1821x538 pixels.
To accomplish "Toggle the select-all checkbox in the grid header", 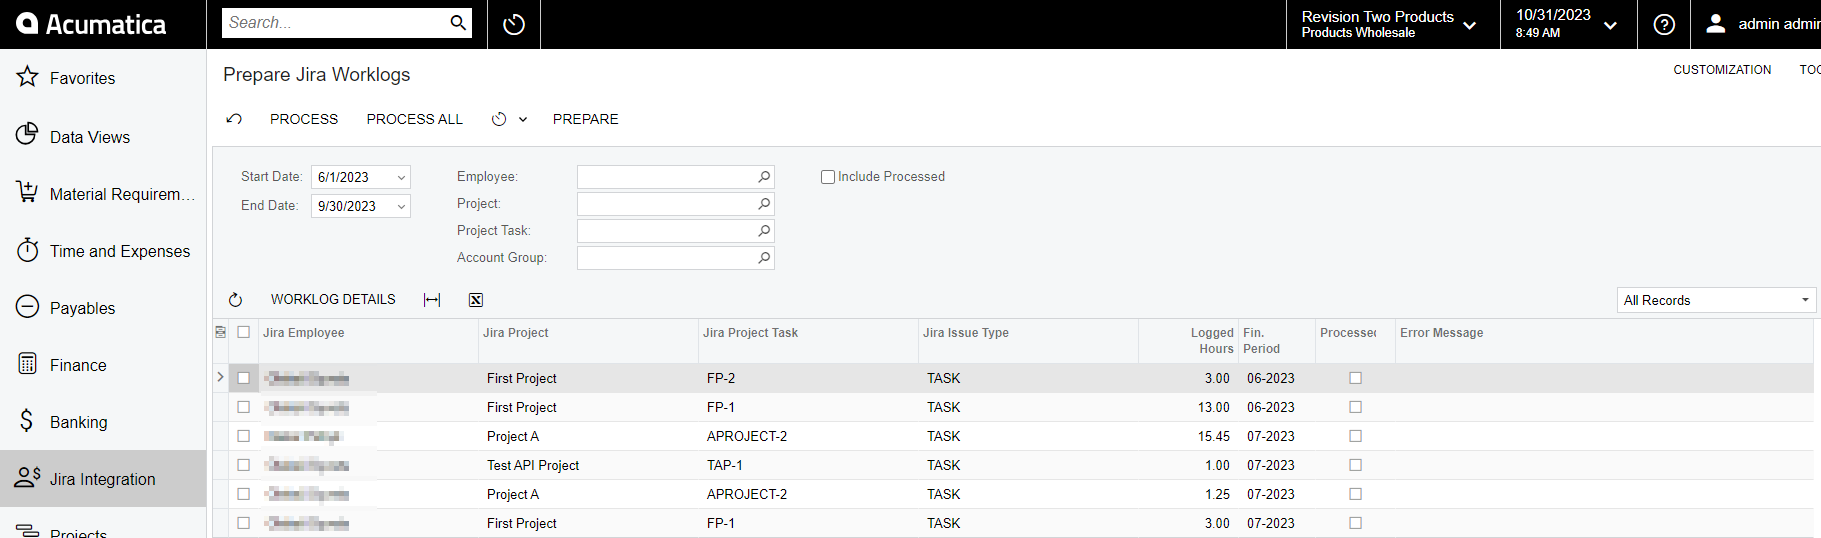I will (x=243, y=332).
